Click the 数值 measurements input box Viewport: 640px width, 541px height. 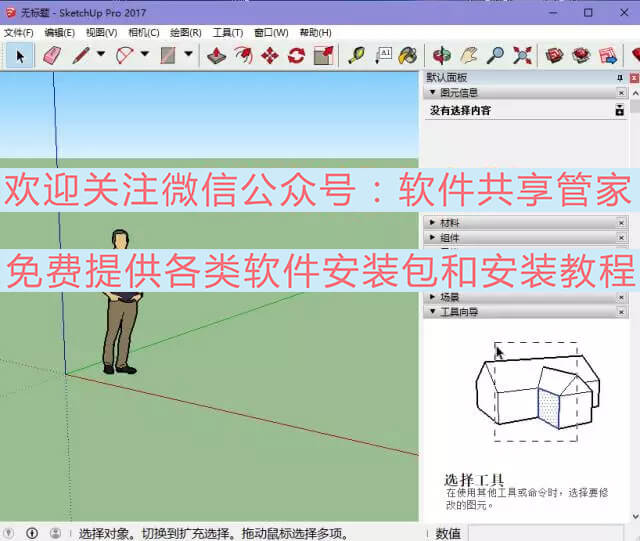(x=545, y=534)
